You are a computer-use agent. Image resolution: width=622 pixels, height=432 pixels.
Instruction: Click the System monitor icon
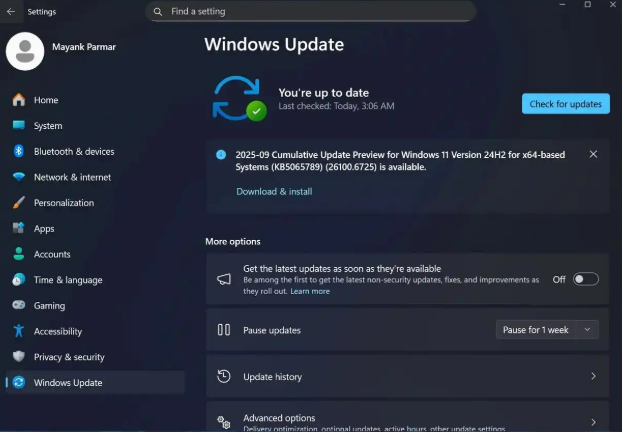click(19, 125)
